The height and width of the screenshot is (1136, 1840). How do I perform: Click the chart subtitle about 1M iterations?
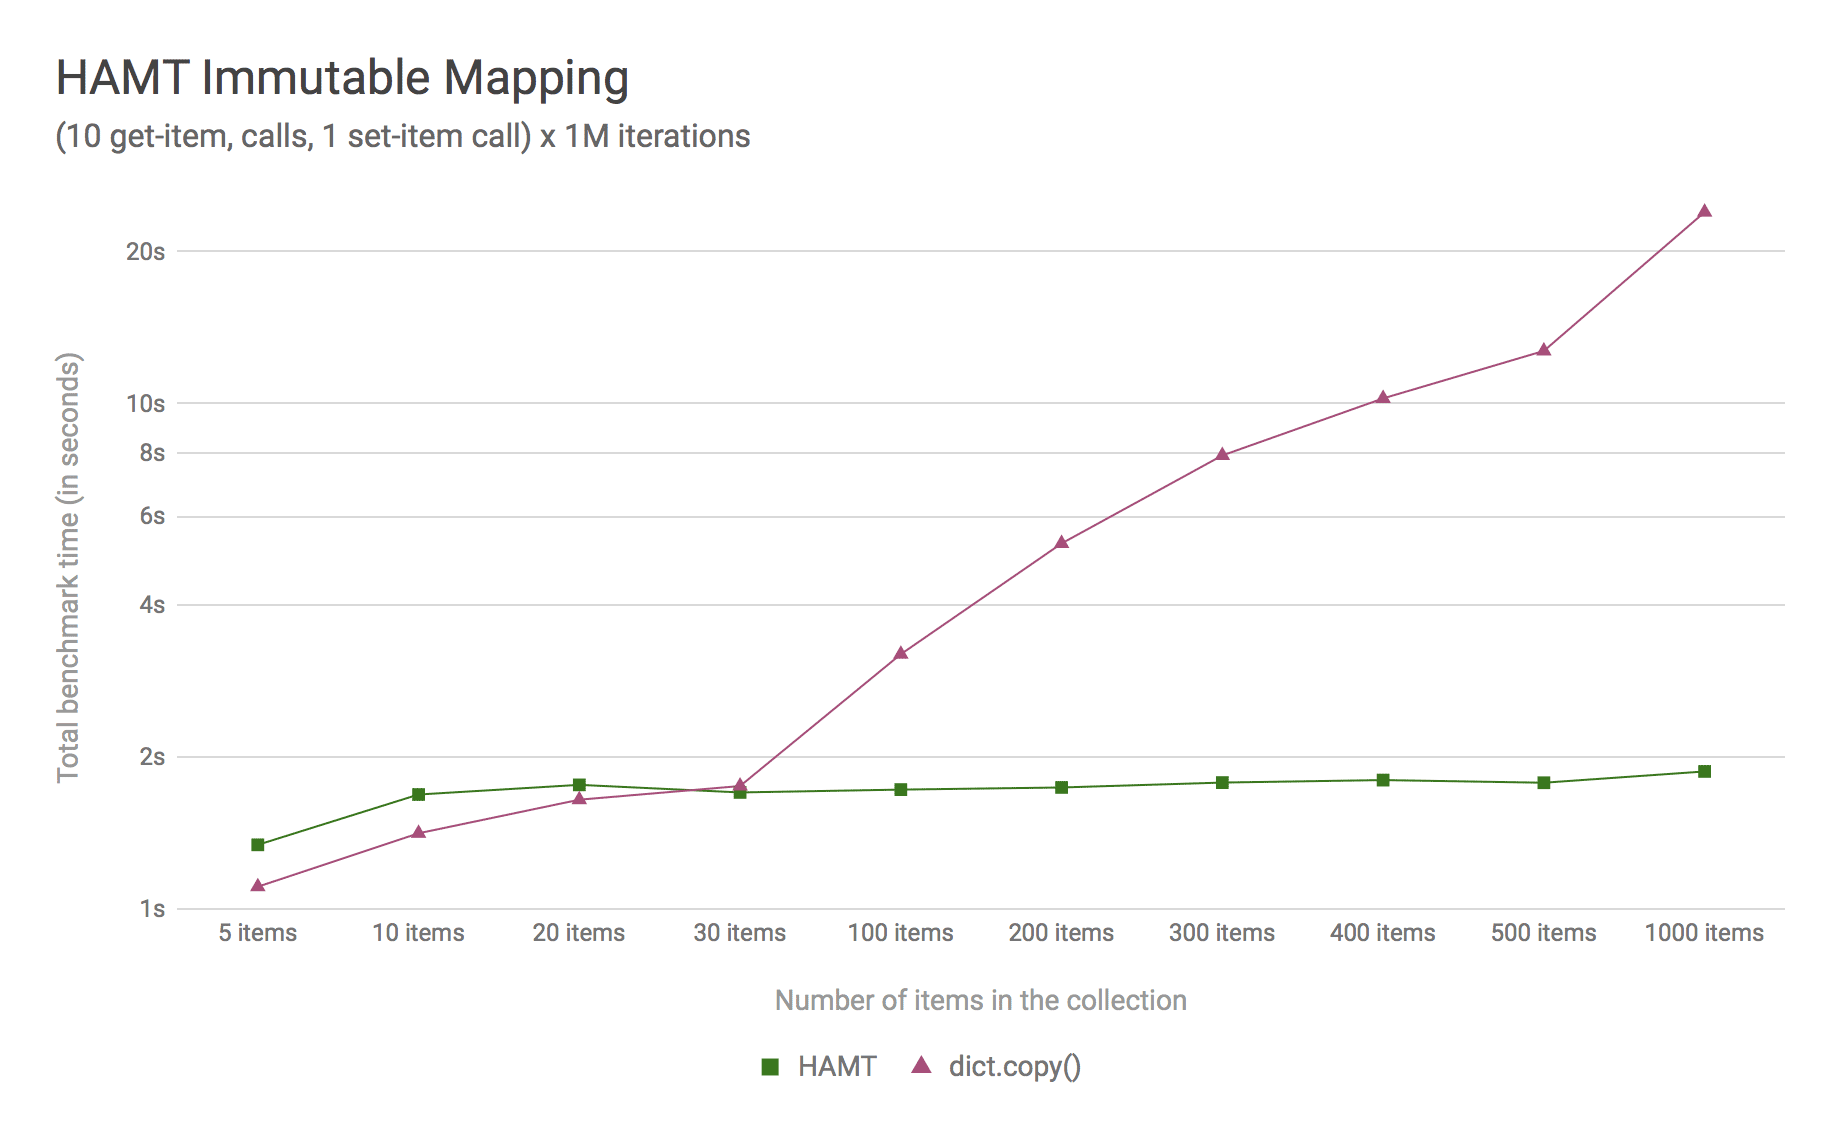pyautogui.click(x=402, y=136)
